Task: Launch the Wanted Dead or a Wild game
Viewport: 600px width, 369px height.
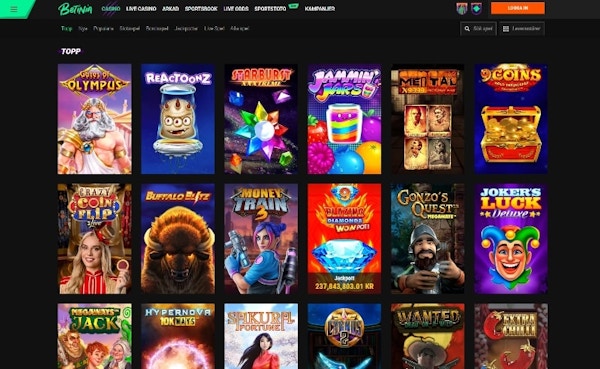Action: [x=428, y=336]
